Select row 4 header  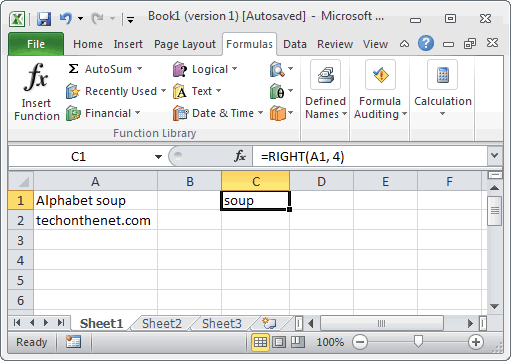tap(21, 260)
